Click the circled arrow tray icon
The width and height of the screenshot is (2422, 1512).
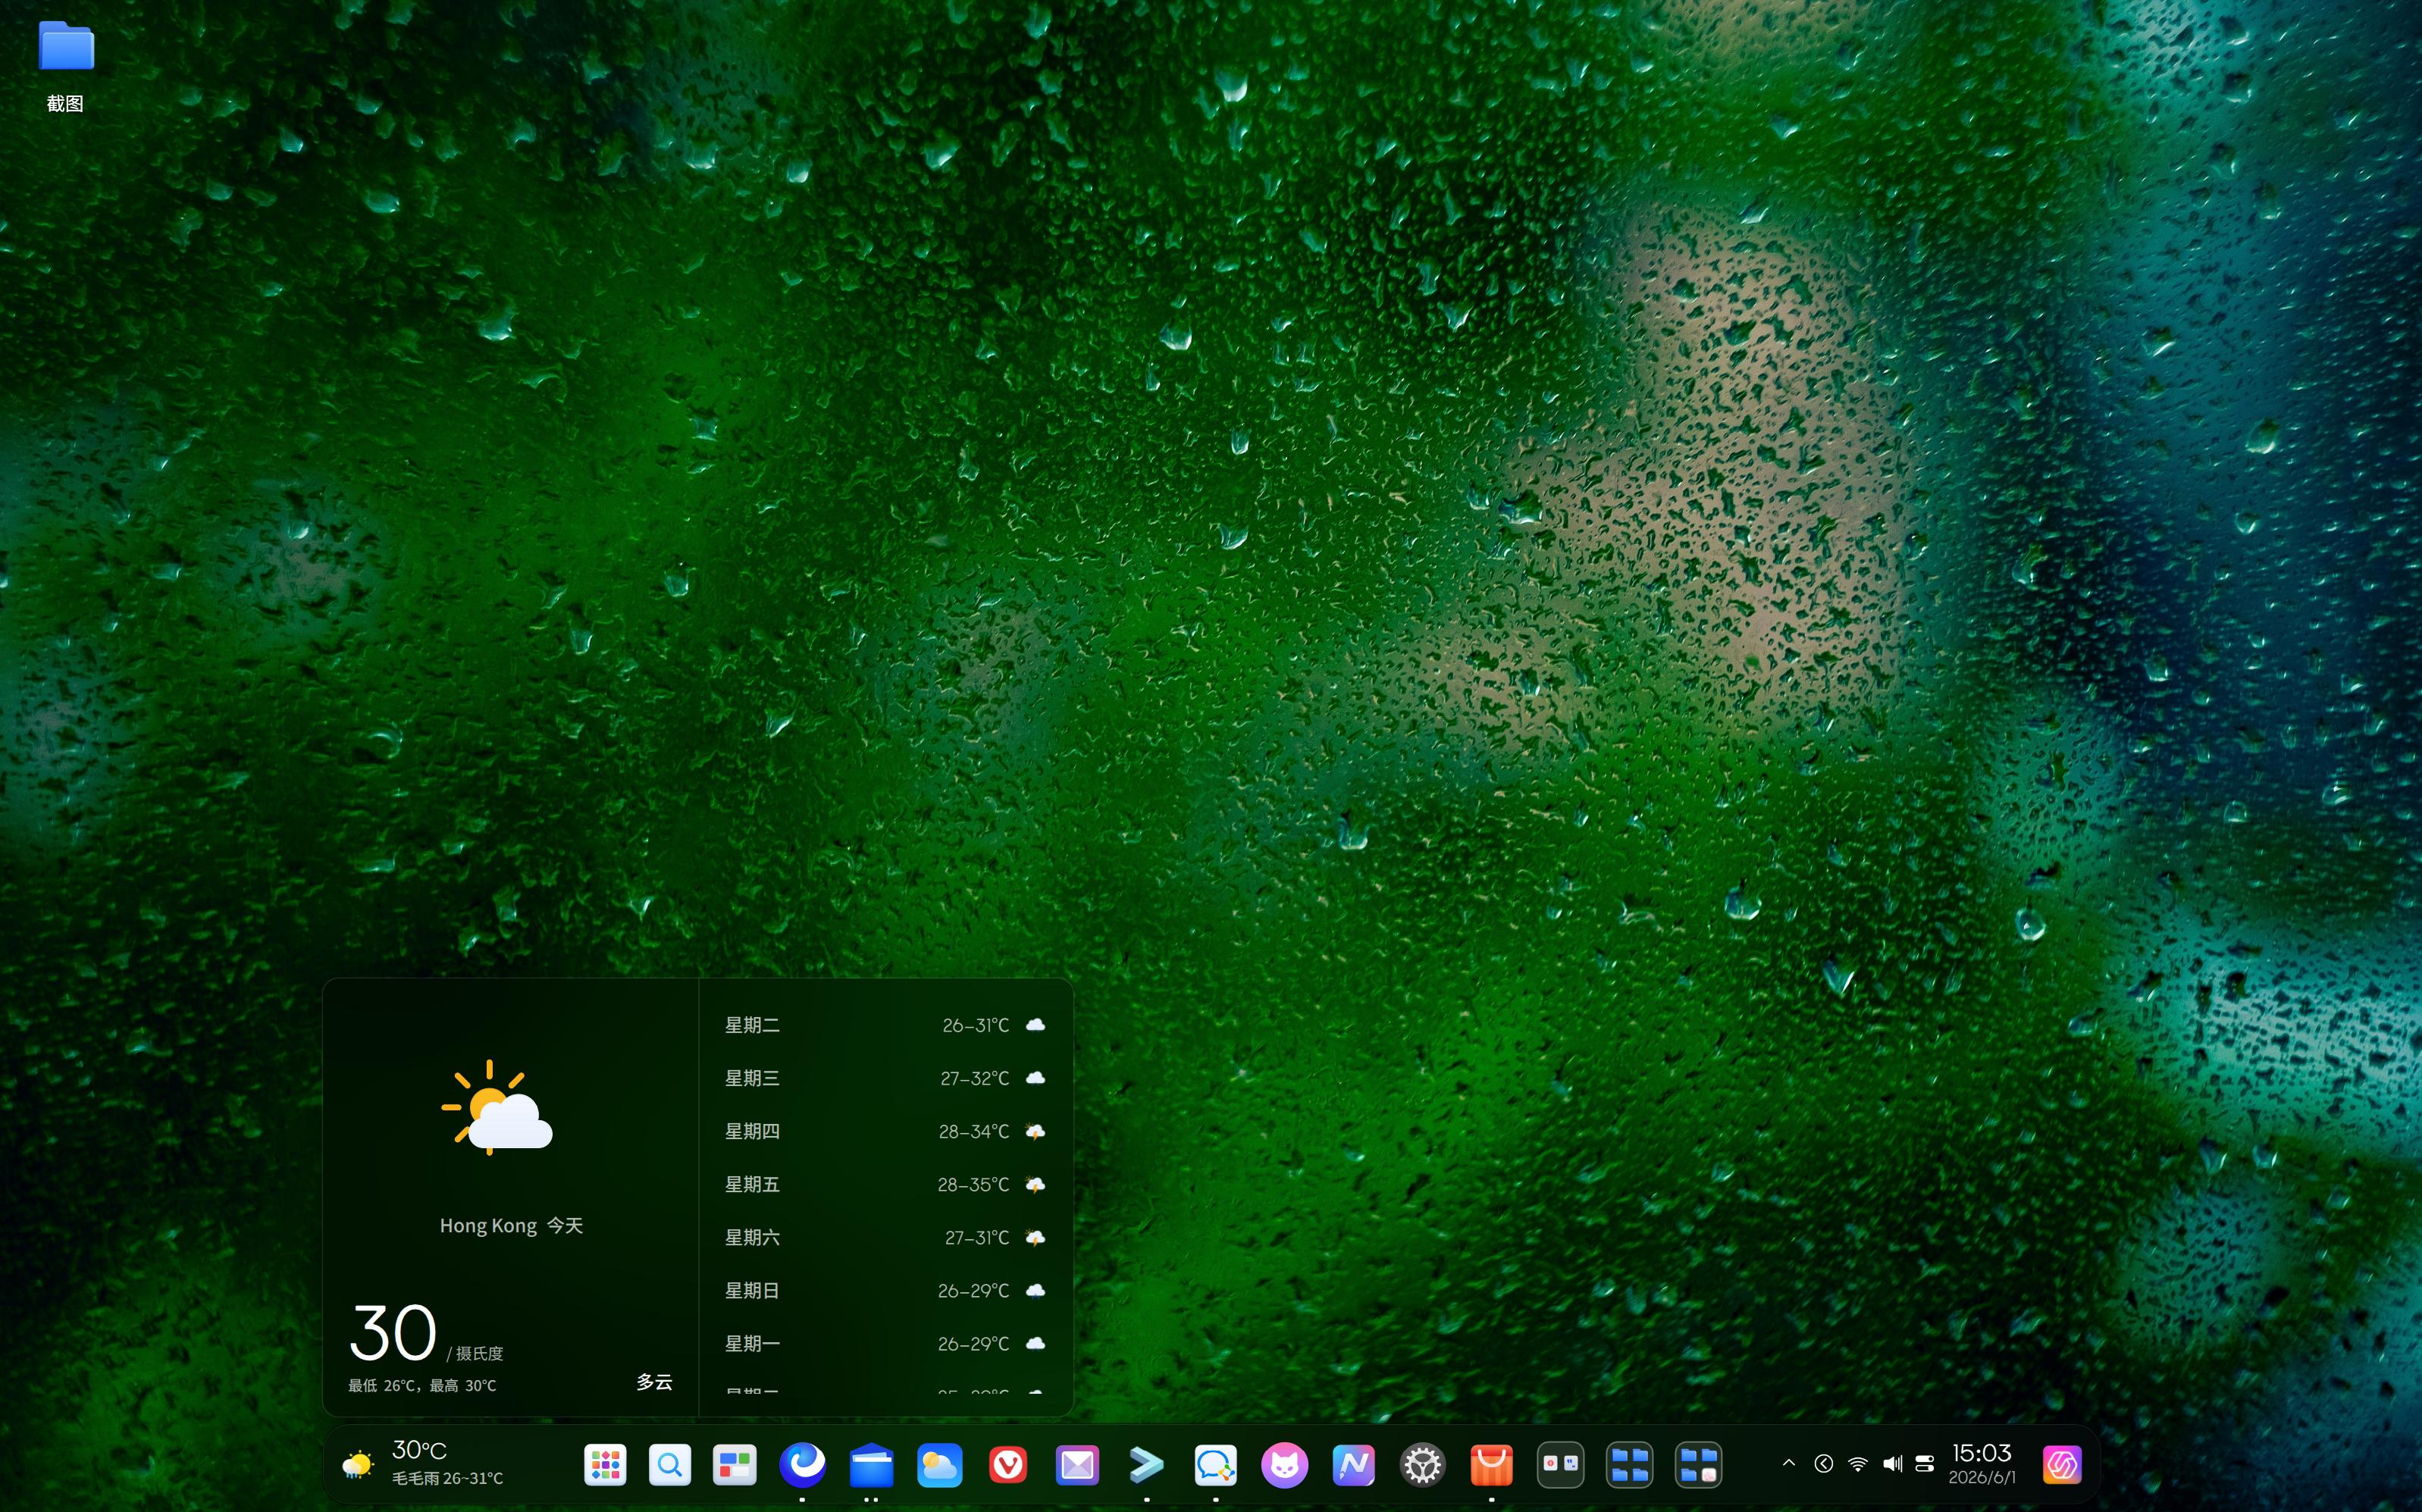coord(1824,1464)
